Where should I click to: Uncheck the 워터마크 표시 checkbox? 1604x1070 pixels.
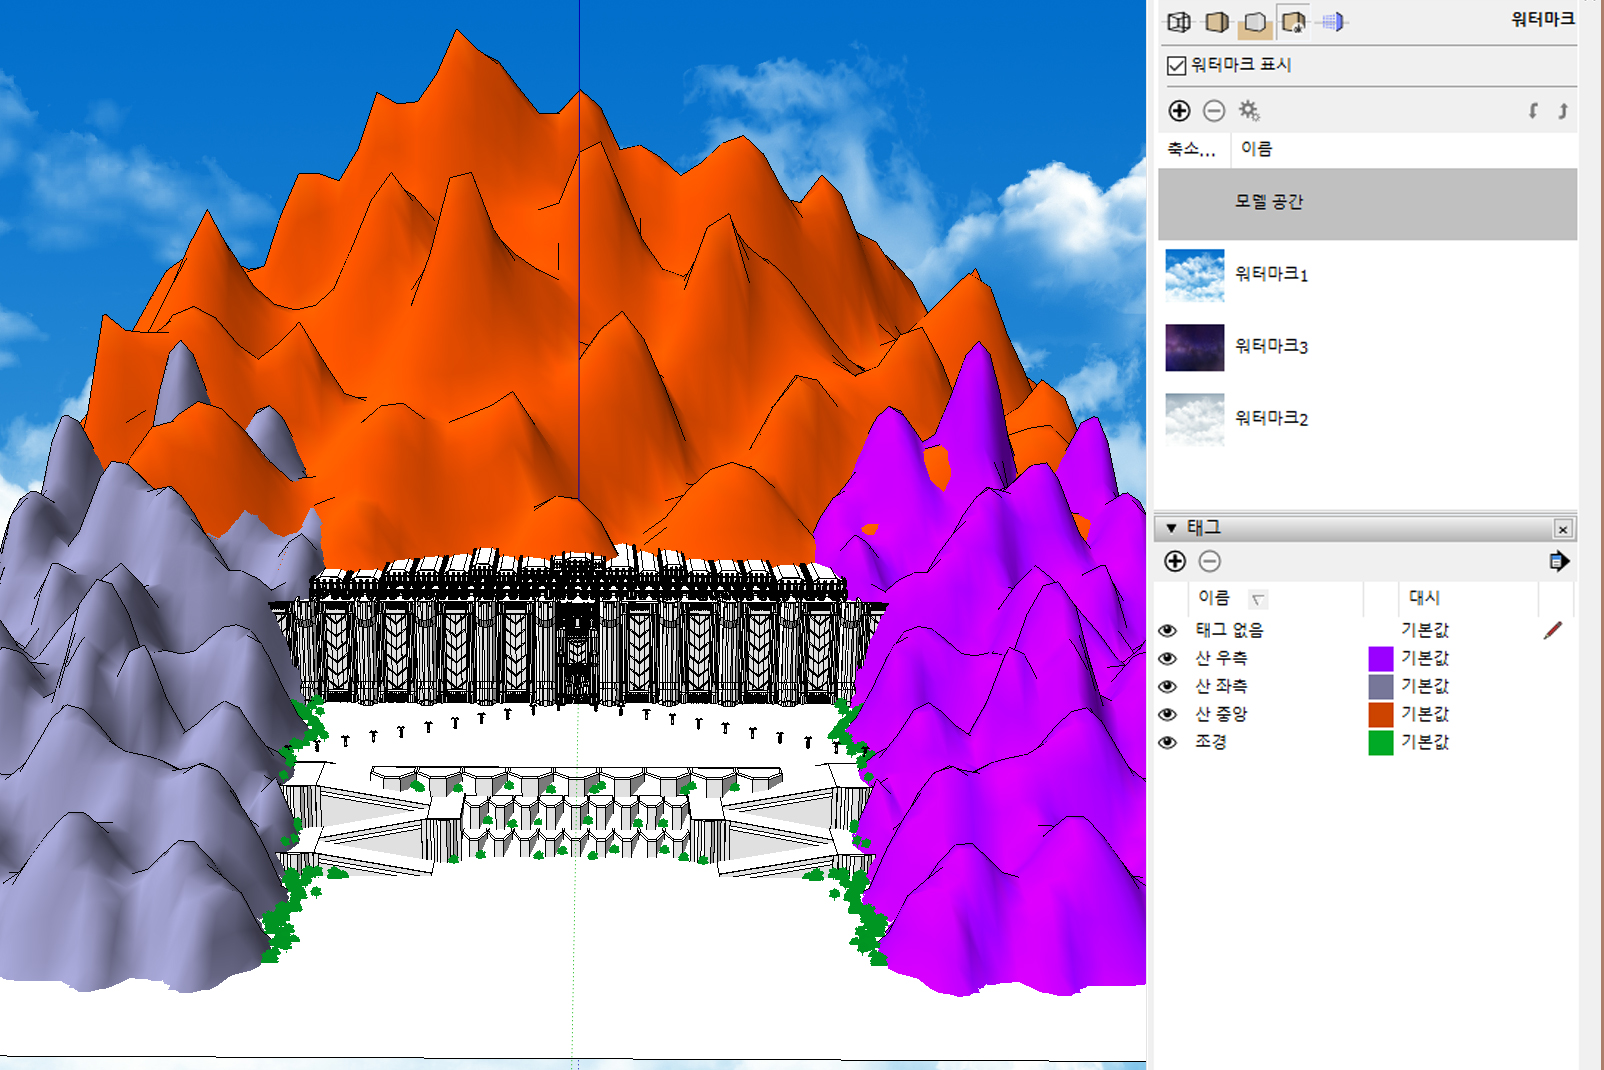coord(1177,66)
